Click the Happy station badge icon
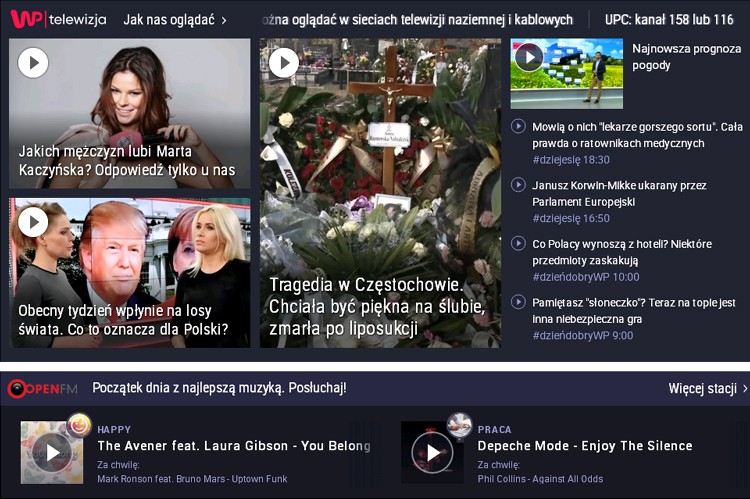Image resolution: width=750 pixels, height=499 pixels. click(78, 426)
